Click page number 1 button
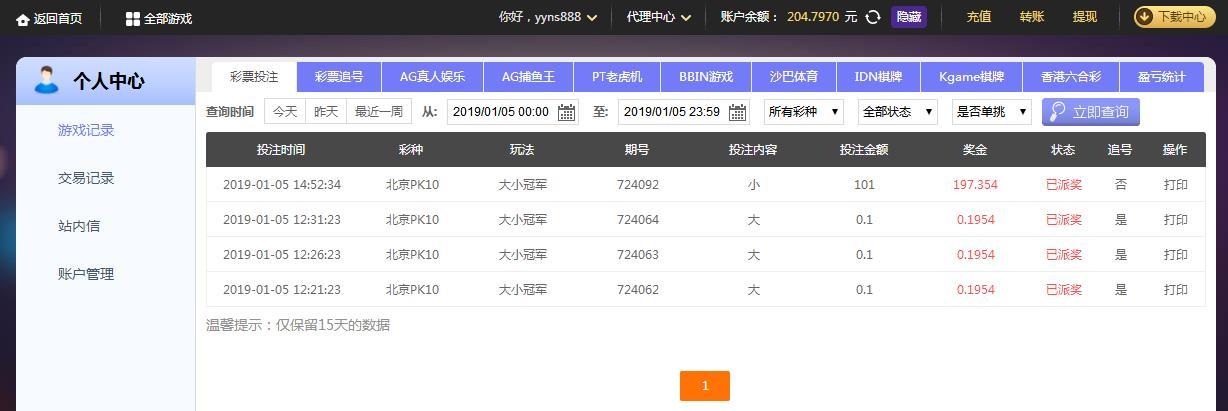 (x=705, y=386)
